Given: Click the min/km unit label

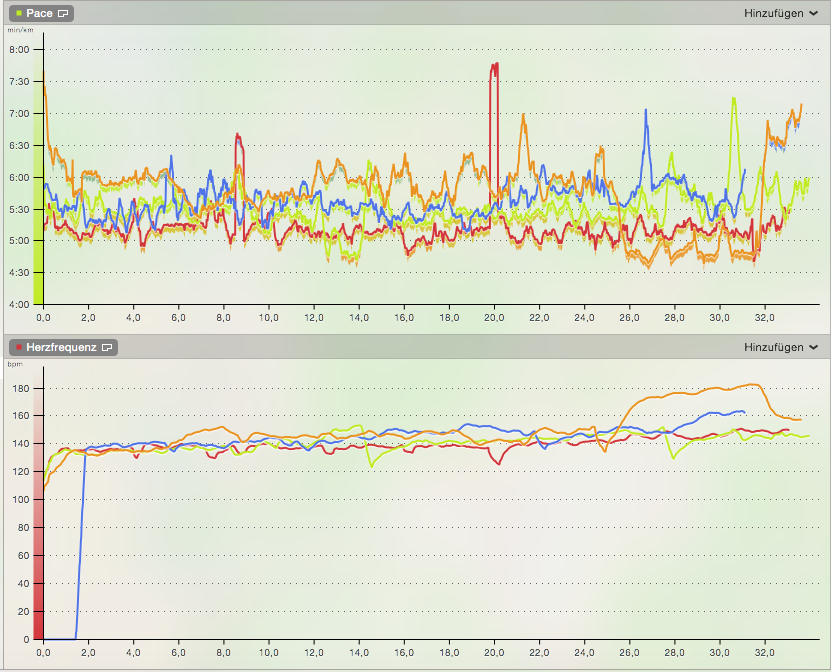Looking at the screenshot, I should [x=20, y=30].
